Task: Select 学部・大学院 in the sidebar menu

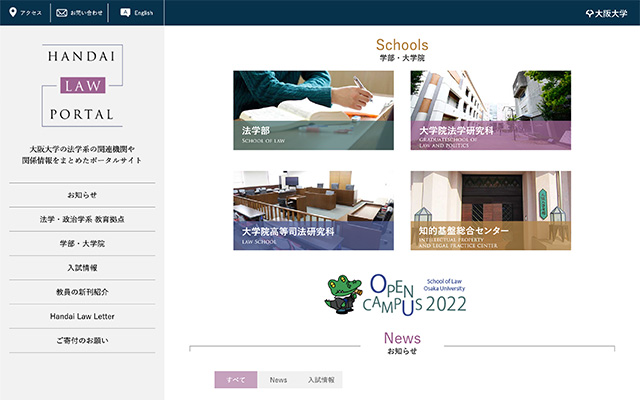Action: (82, 244)
